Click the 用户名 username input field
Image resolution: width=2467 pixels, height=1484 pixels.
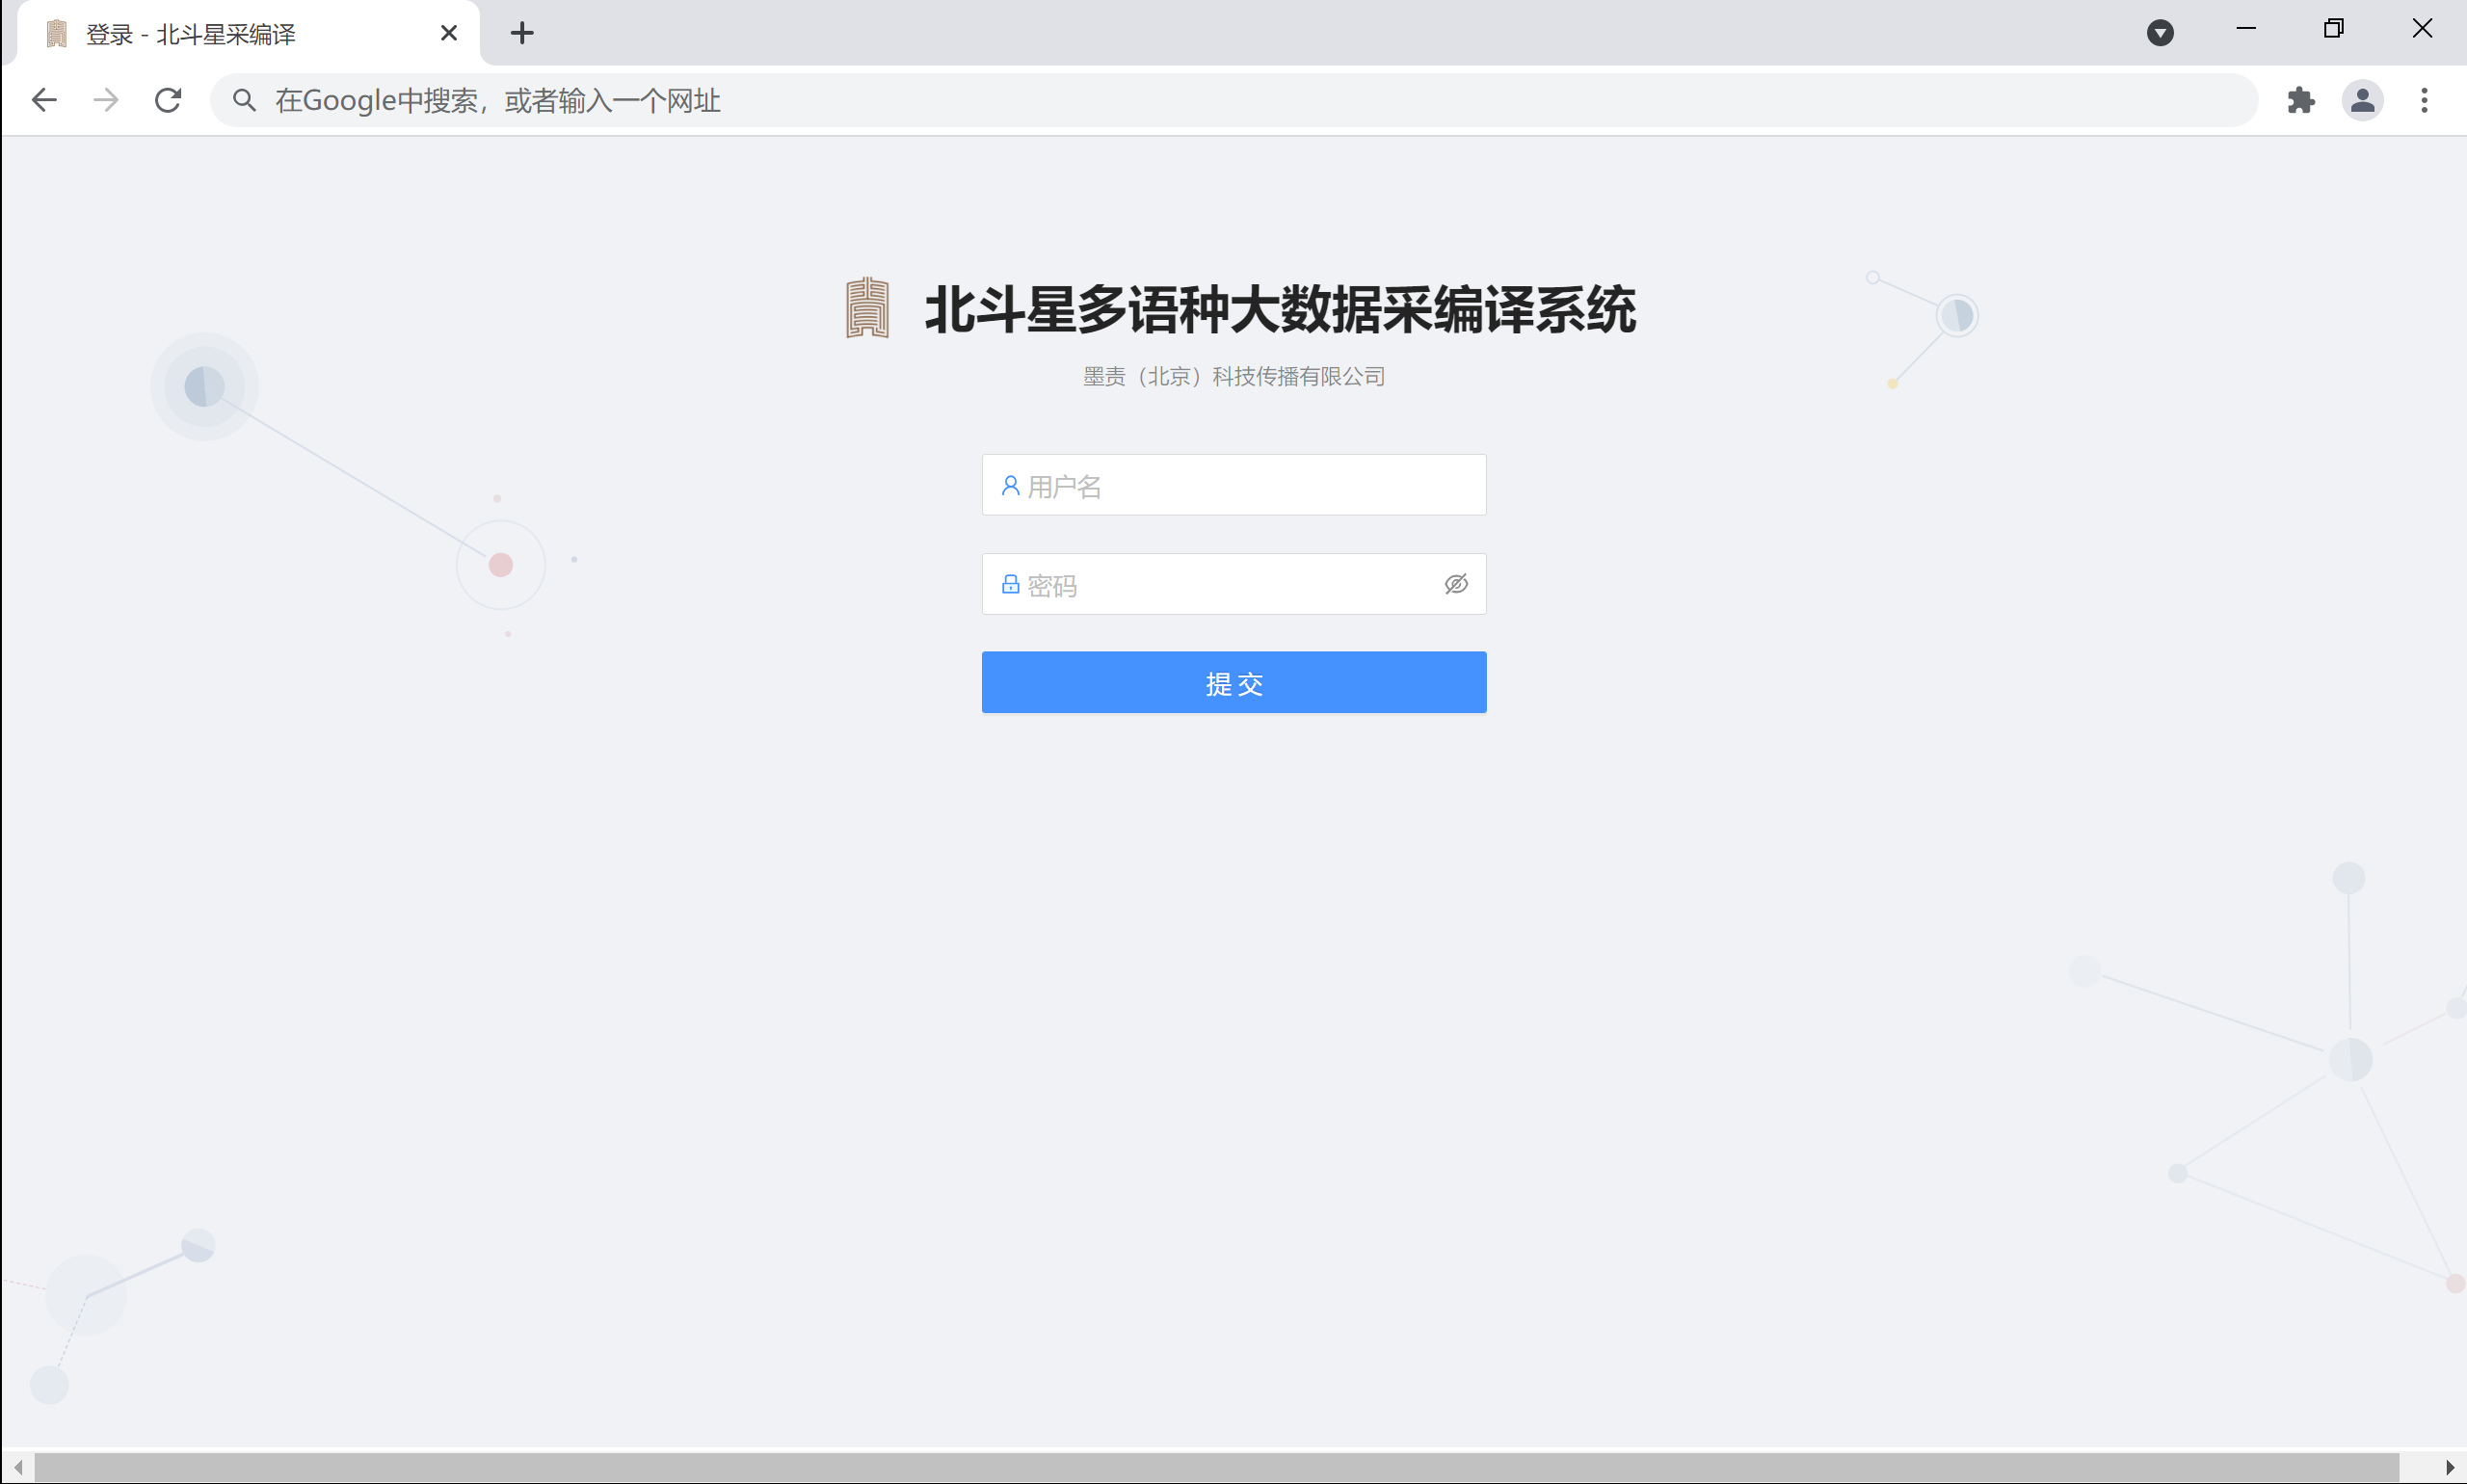pos(1234,485)
